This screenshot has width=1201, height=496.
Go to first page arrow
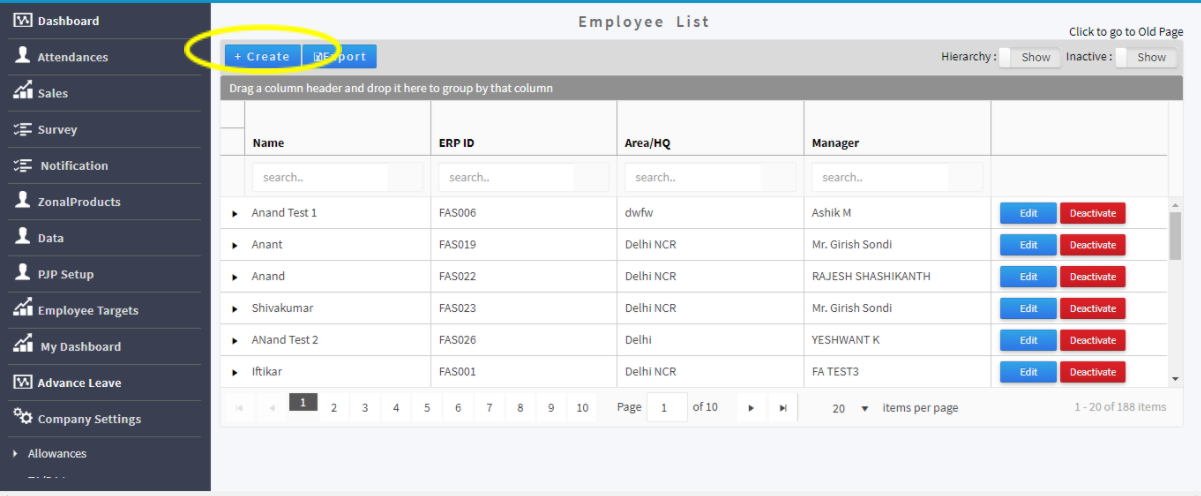pos(239,408)
